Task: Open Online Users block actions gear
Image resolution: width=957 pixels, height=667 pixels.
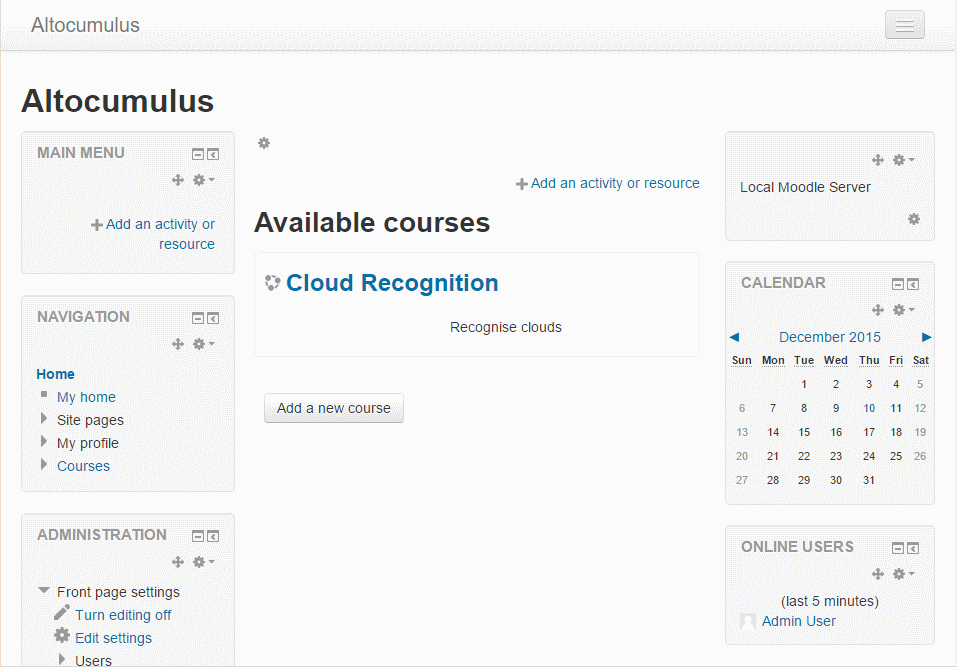Action: 903,574
